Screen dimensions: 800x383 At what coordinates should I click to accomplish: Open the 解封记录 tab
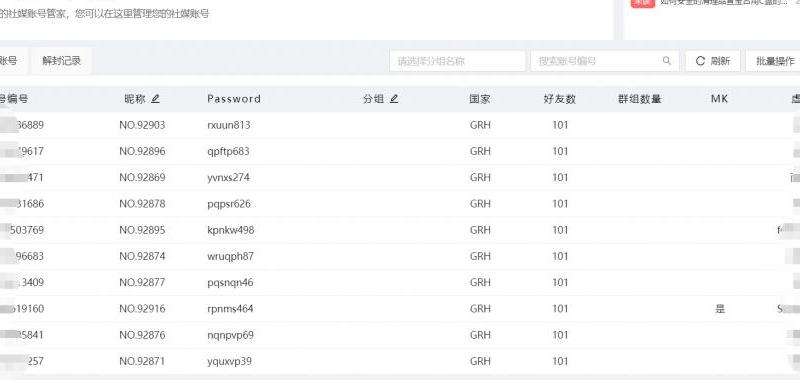click(61, 61)
